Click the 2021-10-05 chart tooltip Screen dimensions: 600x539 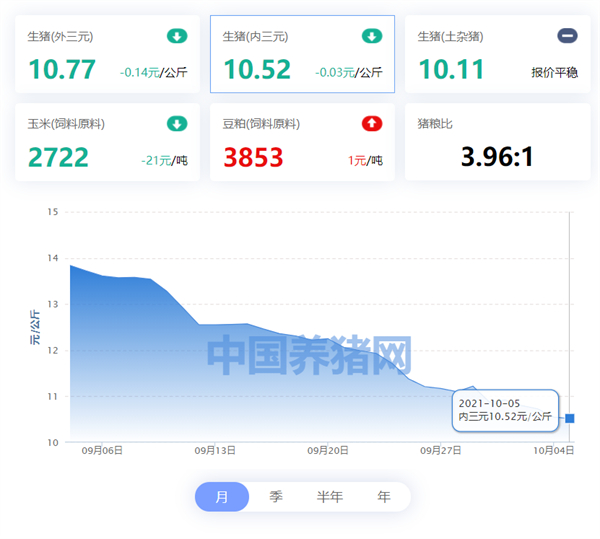pyautogui.click(x=505, y=410)
